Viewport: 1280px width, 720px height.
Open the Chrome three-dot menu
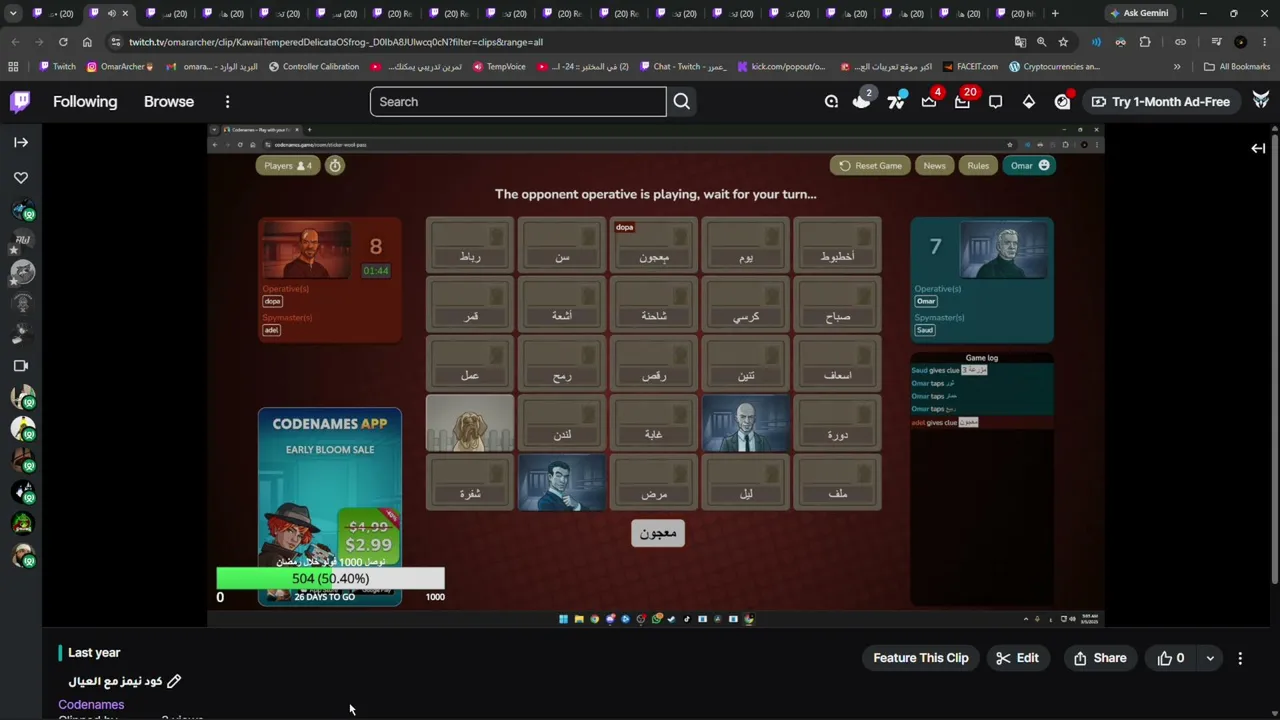click(1264, 42)
